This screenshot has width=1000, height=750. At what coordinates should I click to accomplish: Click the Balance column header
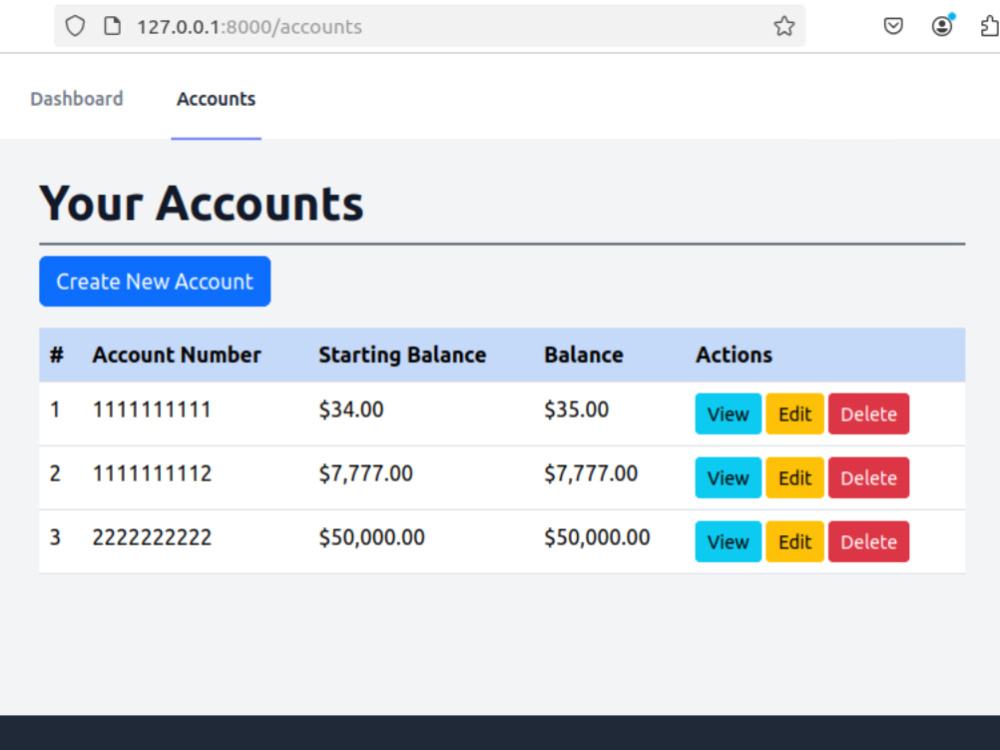tap(584, 355)
